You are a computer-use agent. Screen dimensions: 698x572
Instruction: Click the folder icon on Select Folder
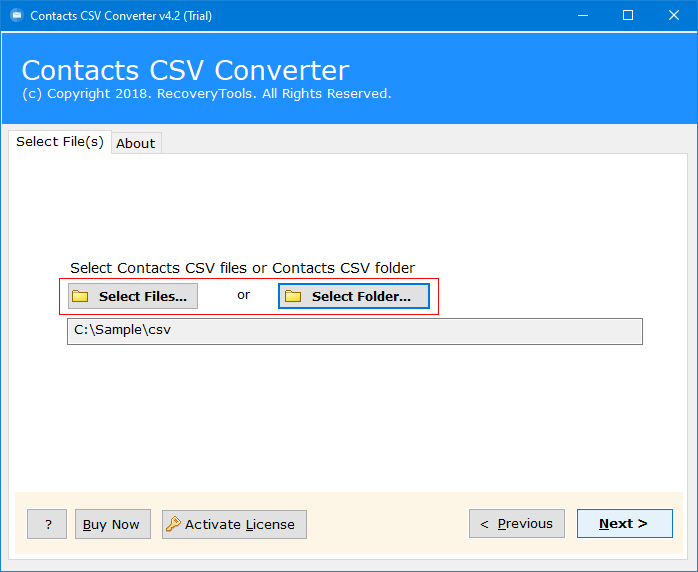293,296
